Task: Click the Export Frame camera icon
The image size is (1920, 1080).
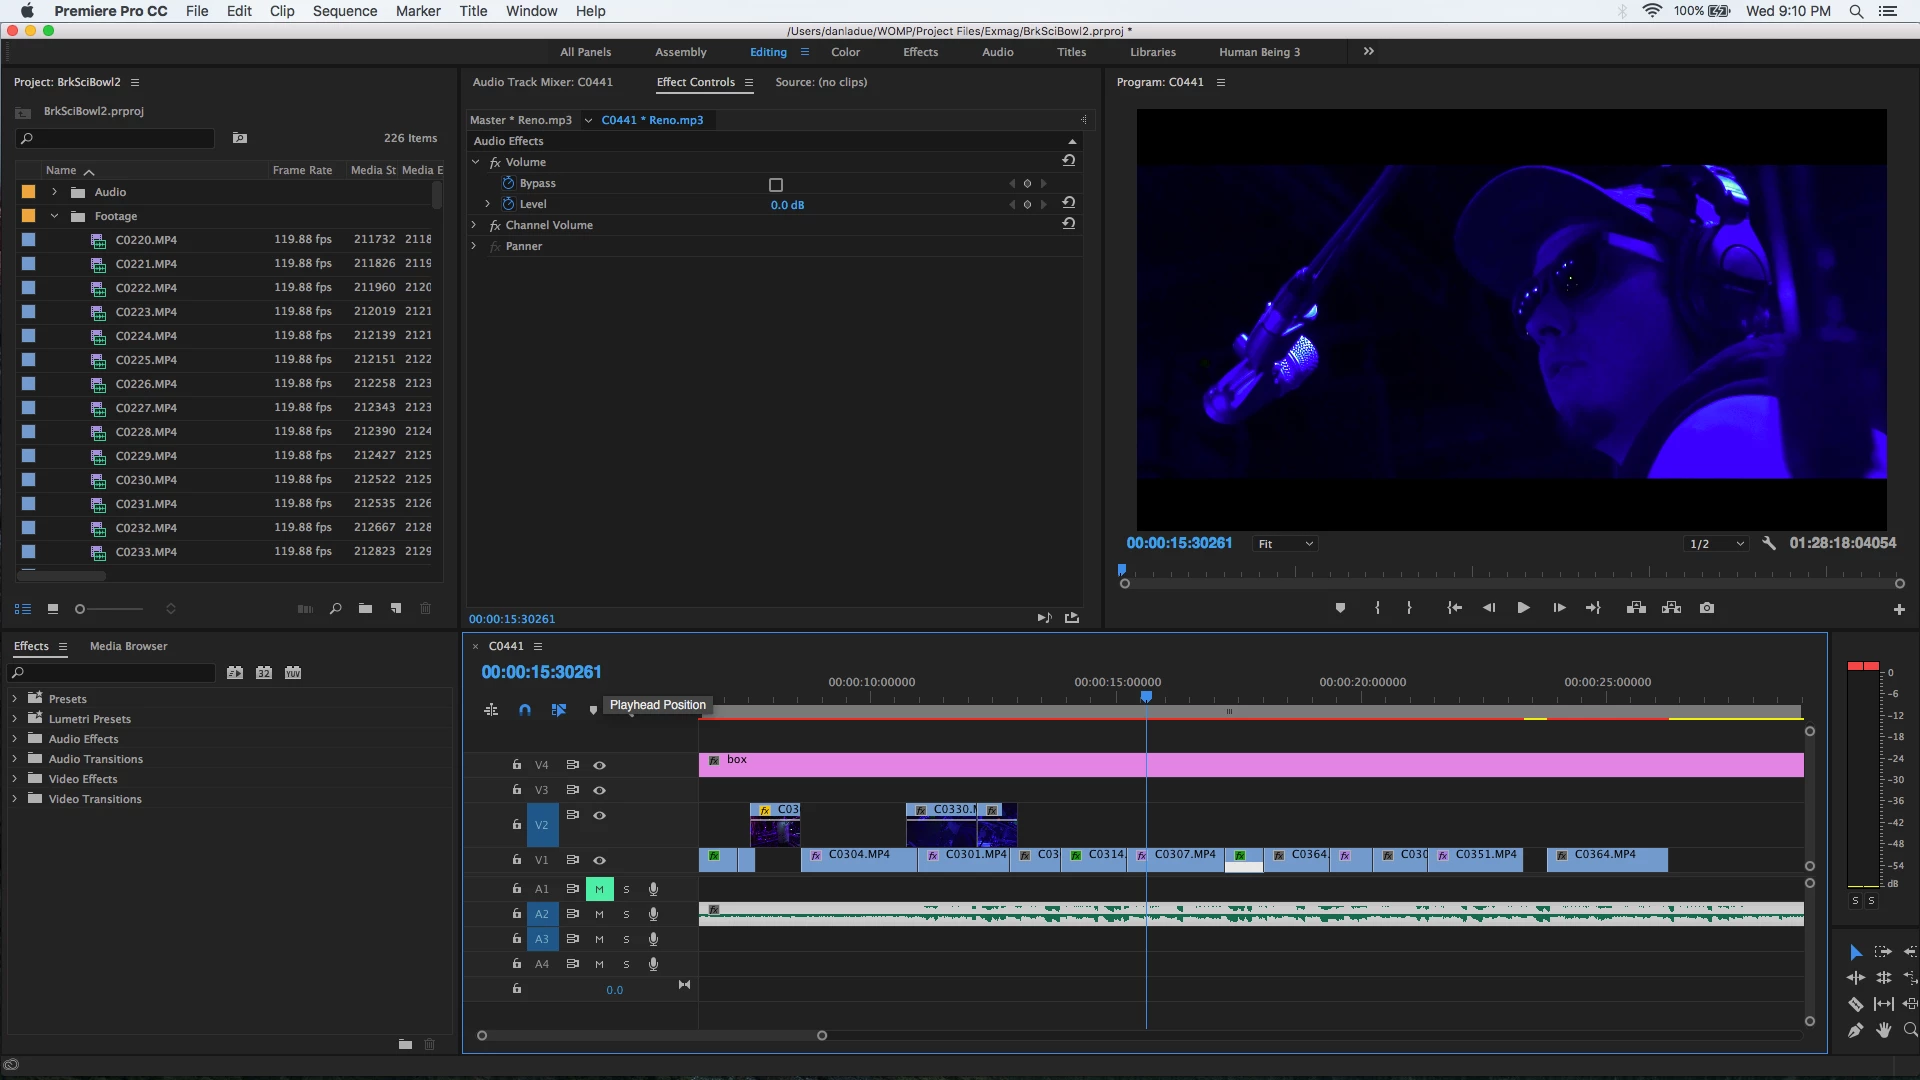Action: point(1707,608)
